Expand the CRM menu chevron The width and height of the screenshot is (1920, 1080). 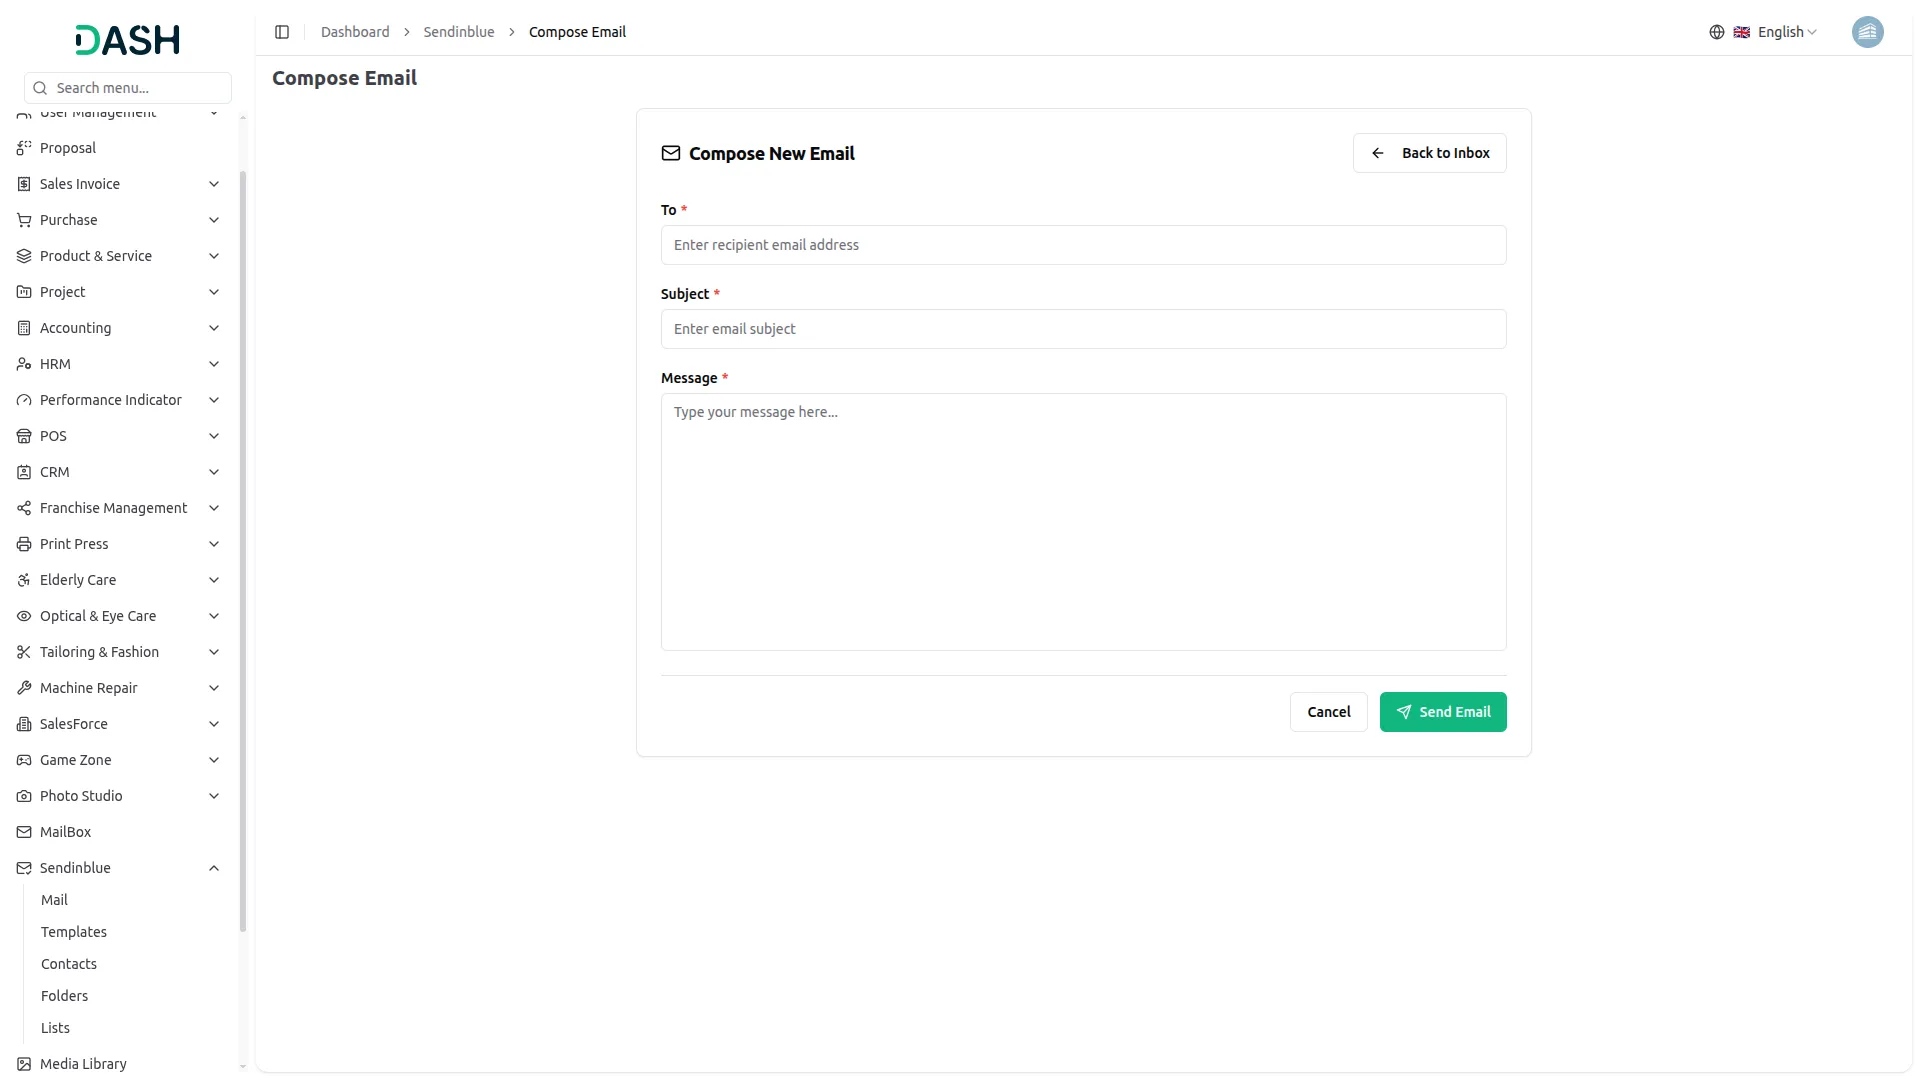(x=213, y=472)
